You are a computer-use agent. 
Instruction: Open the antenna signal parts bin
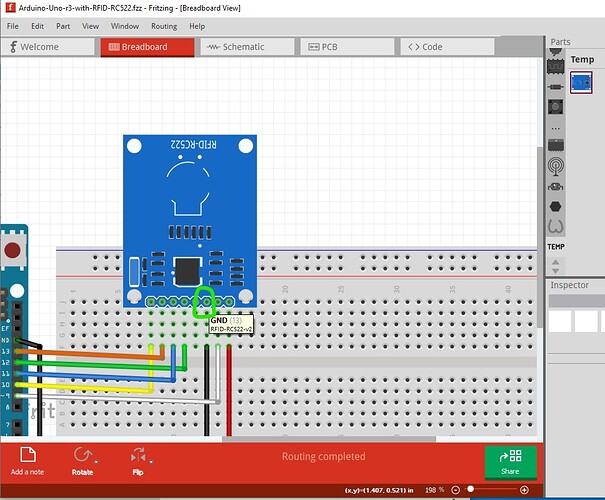point(556,167)
